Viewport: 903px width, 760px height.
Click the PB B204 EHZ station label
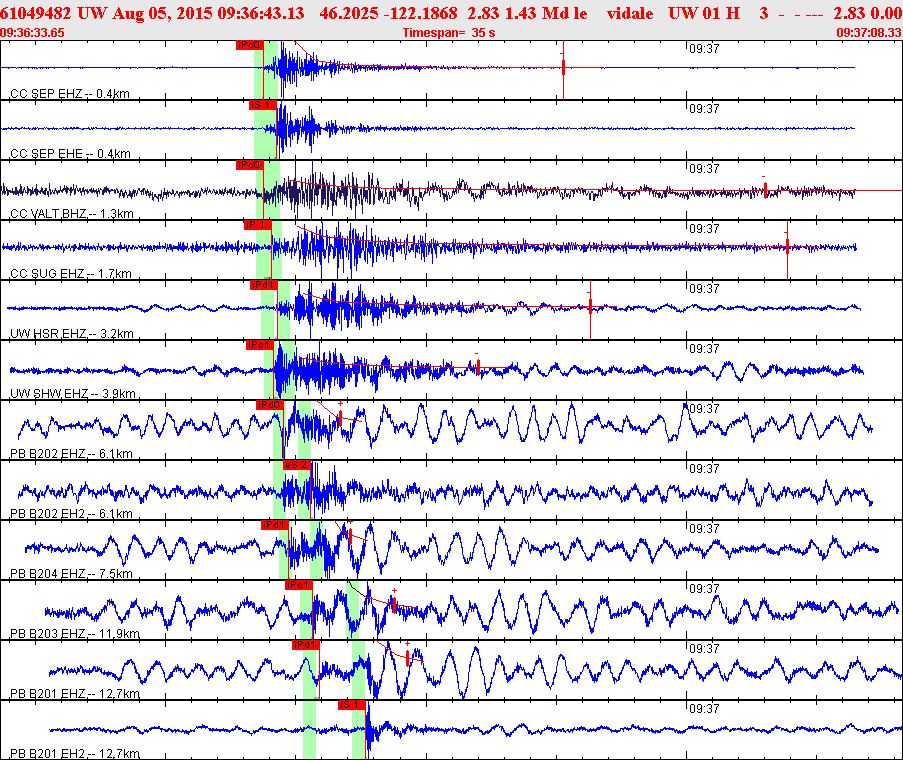tap(70, 574)
